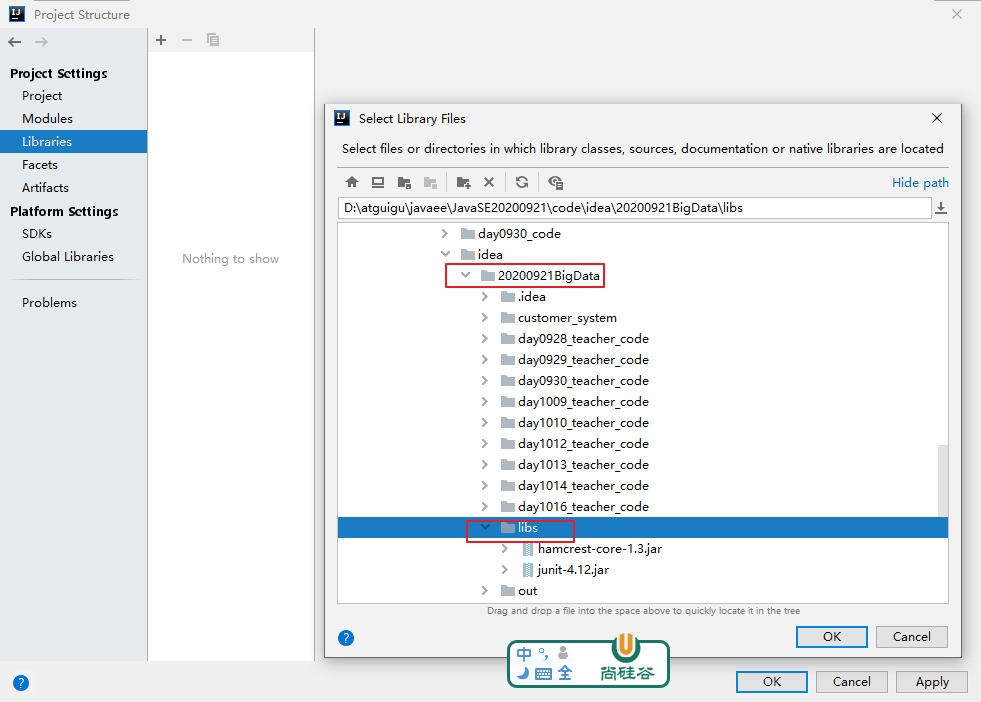
Task: Open Project settings page
Action: tap(42, 96)
